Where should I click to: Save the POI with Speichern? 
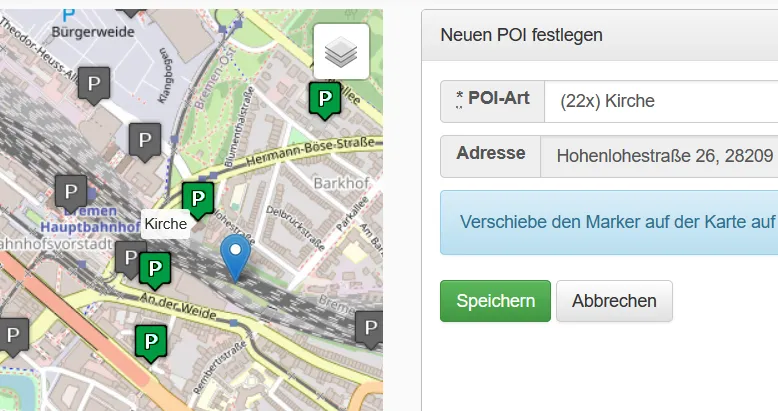tap(495, 301)
